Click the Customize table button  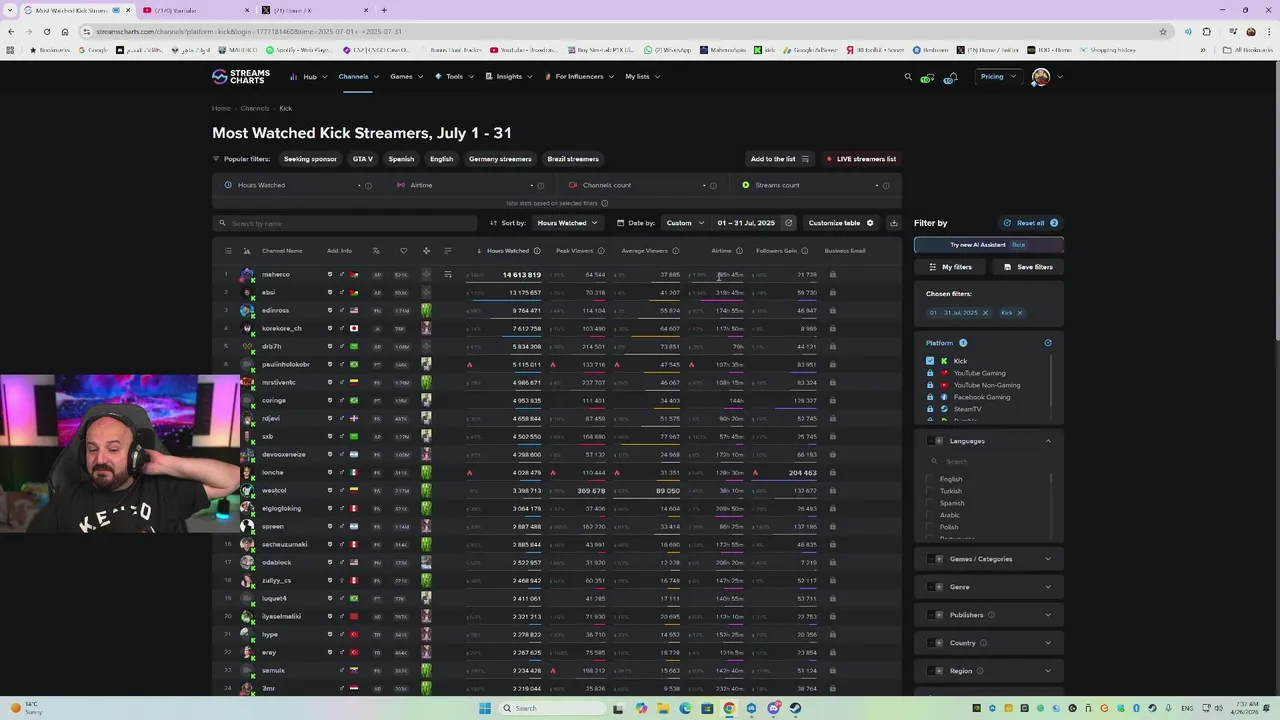pos(841,223)
